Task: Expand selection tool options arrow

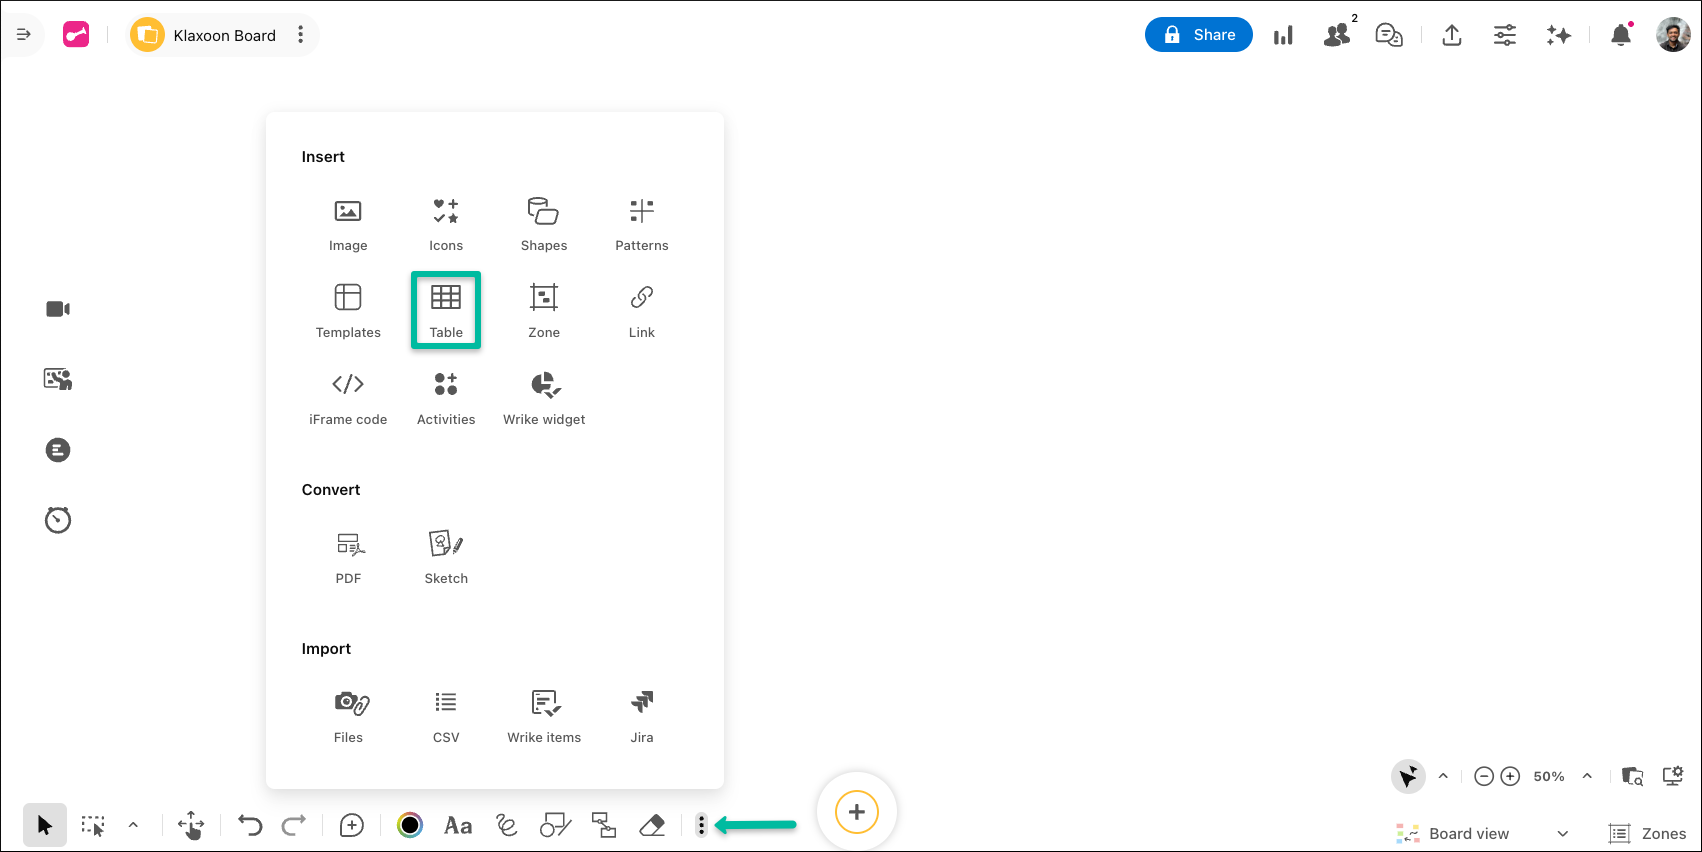Action: coord(133,825)
